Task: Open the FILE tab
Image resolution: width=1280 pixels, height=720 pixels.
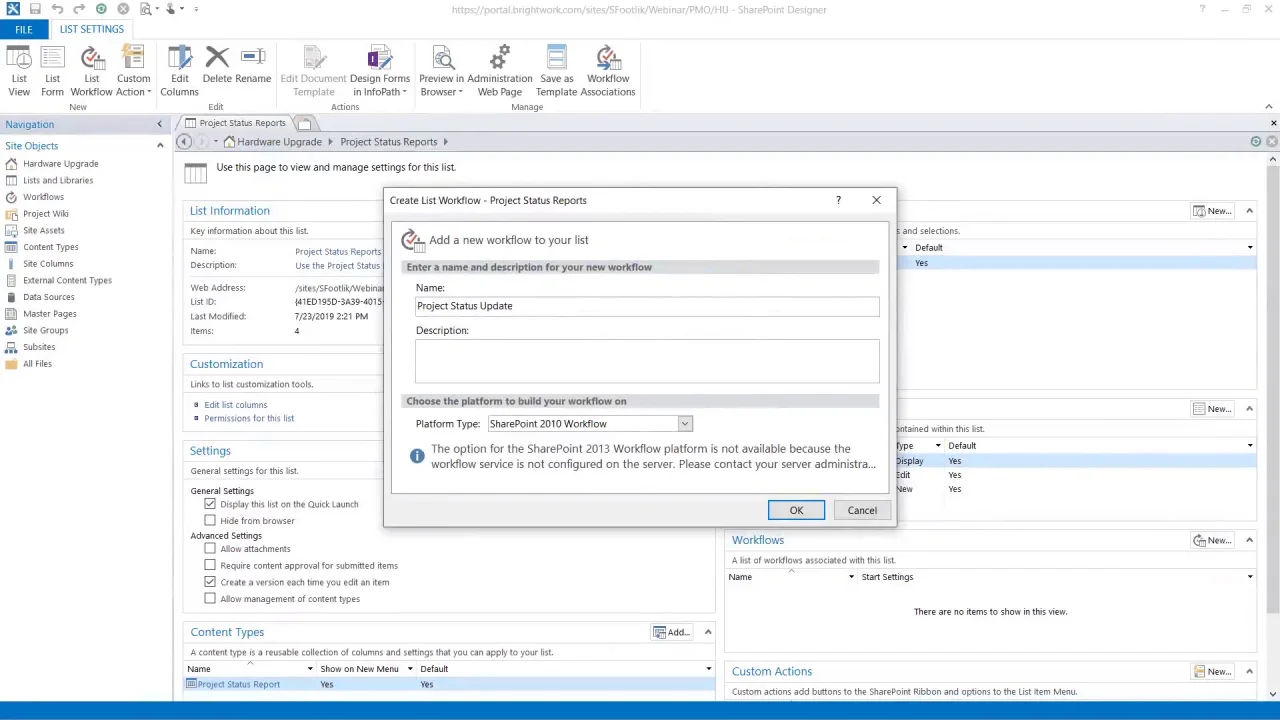Action: pyautogui.click(x=23, y=29)
